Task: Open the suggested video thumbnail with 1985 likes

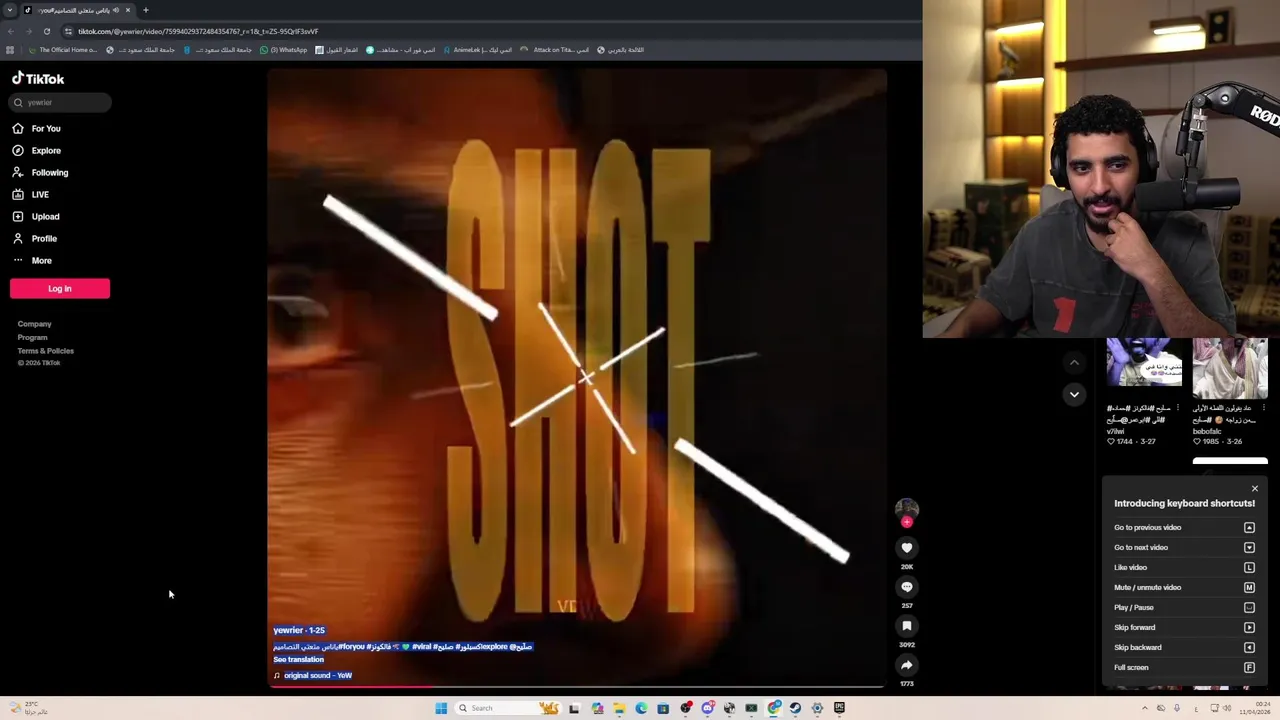Action: pyautogui.click(x=1230, y=368)
